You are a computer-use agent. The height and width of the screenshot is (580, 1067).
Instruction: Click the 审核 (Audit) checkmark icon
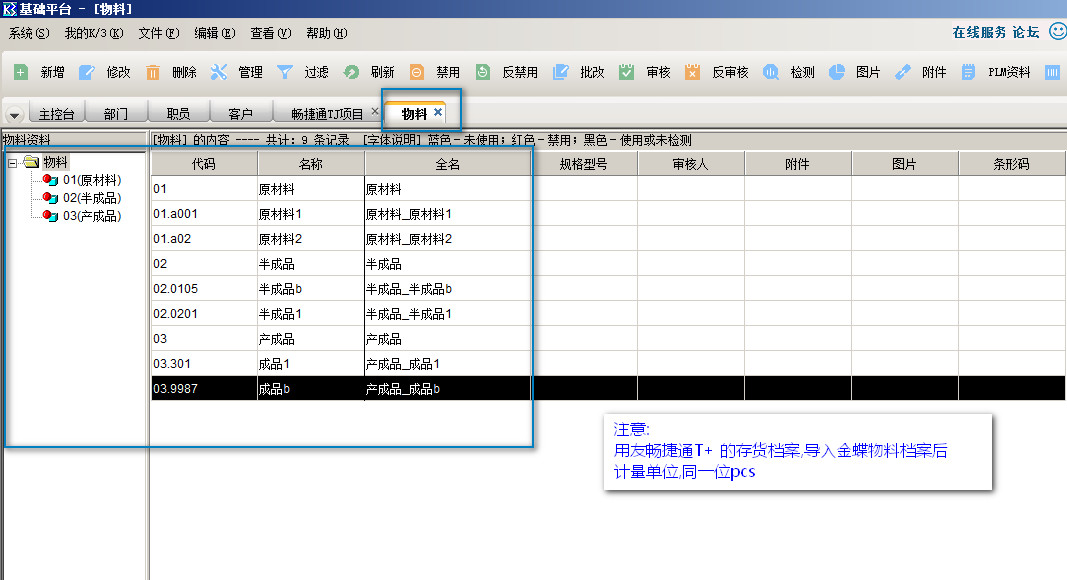627,72
